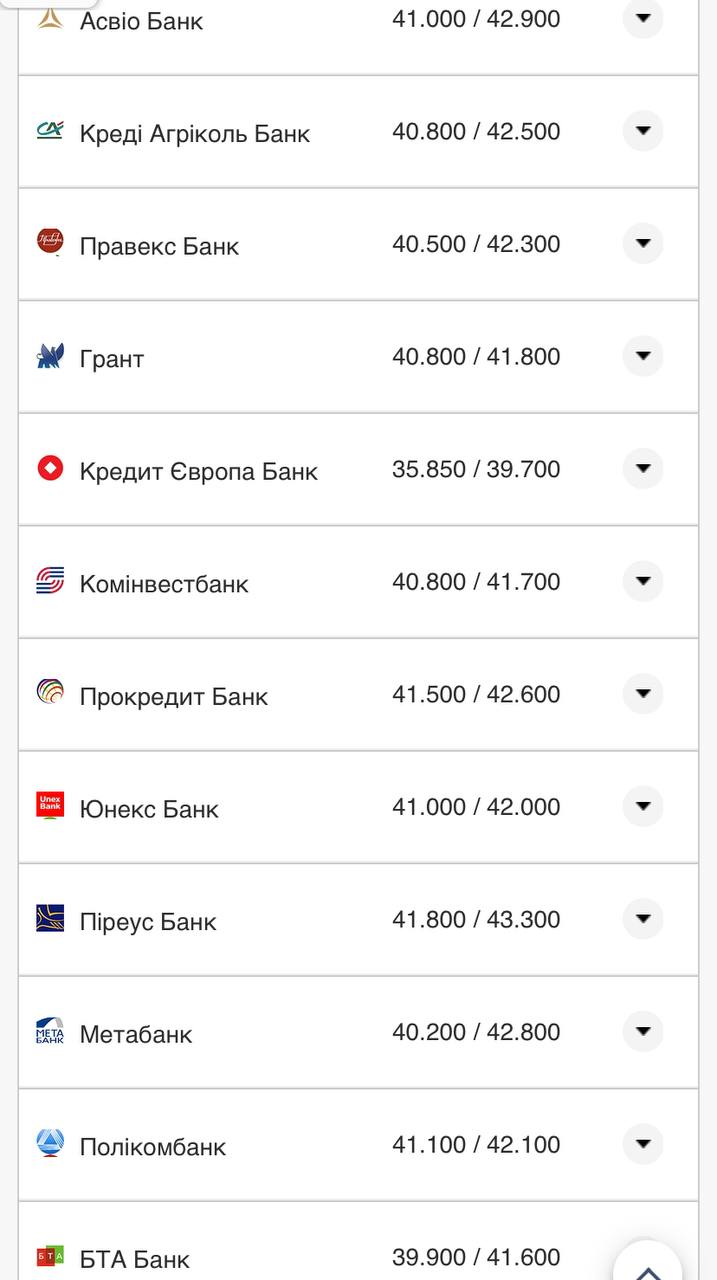Open Кредит Європа Банк link
717x1280 pixels.
click(198, 470)
